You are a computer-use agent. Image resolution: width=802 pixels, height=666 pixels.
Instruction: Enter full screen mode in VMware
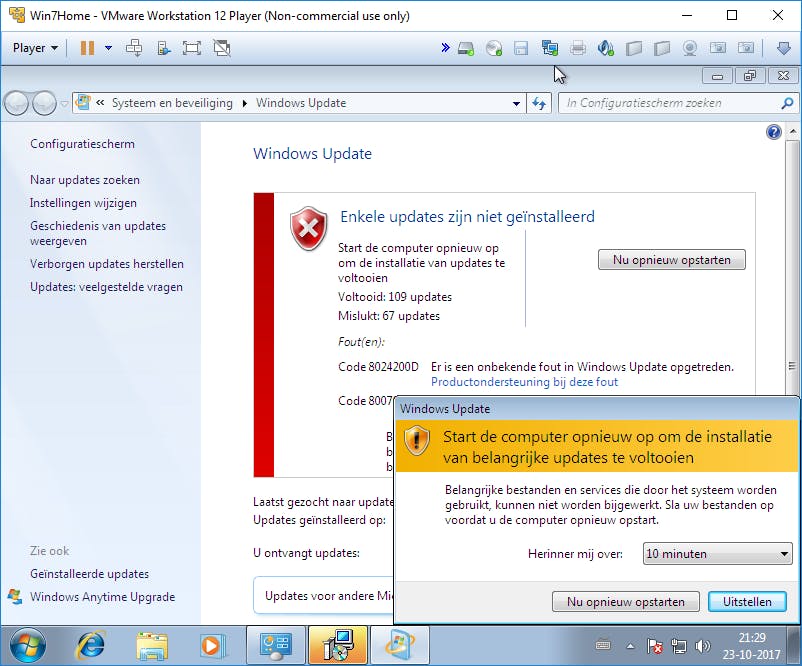[x=192, y=48]
